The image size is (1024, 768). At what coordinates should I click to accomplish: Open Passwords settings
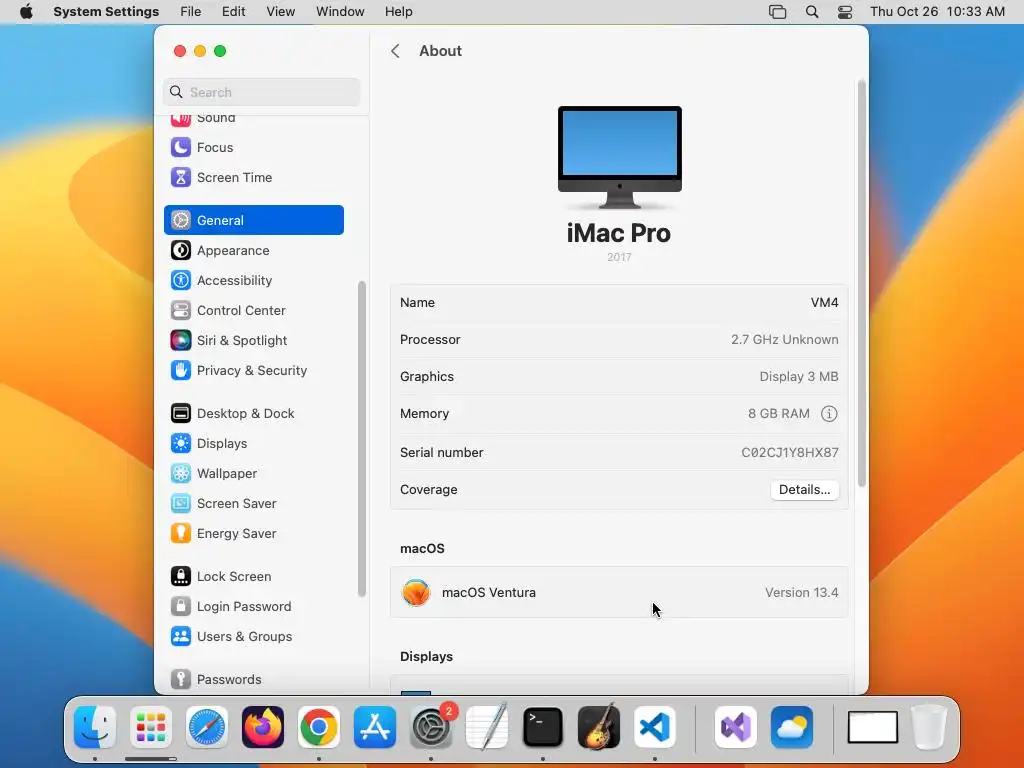[x=253, y=680]
